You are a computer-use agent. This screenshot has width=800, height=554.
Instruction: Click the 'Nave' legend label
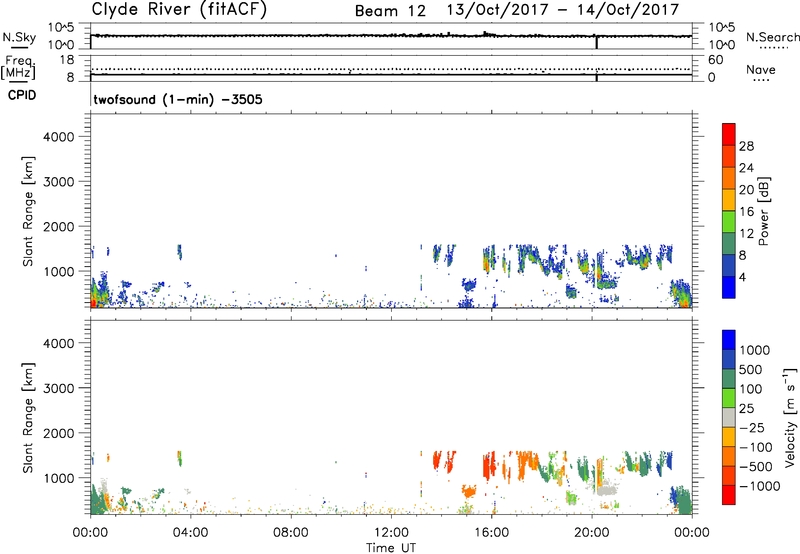point(761,69)
